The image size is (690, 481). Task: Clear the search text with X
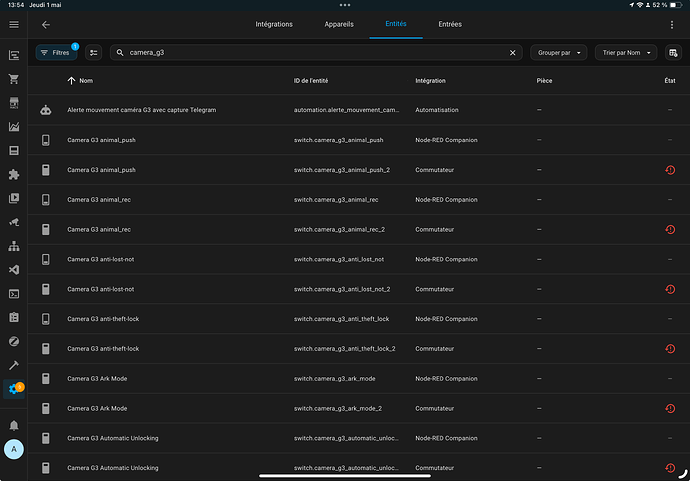point(512,53)
